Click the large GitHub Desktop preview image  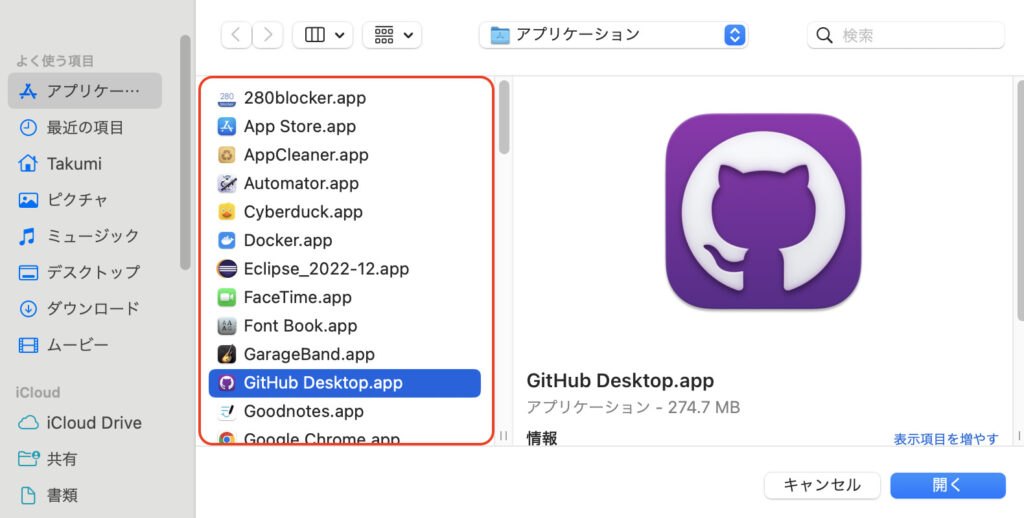763,211
